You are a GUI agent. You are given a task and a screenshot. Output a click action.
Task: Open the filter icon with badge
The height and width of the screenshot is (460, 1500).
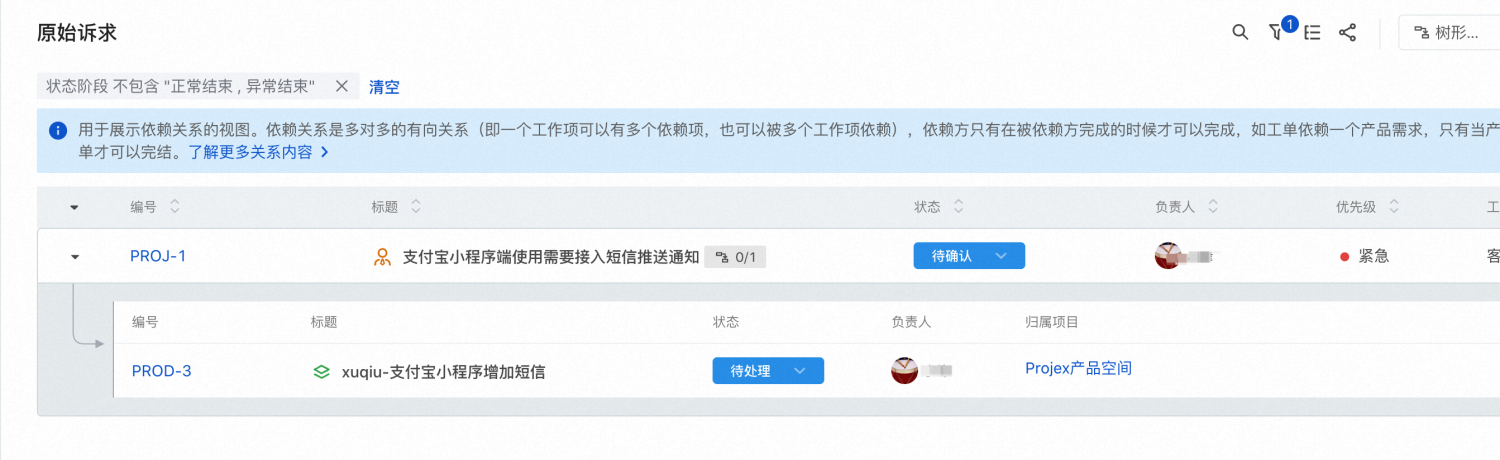(1277, 32)
